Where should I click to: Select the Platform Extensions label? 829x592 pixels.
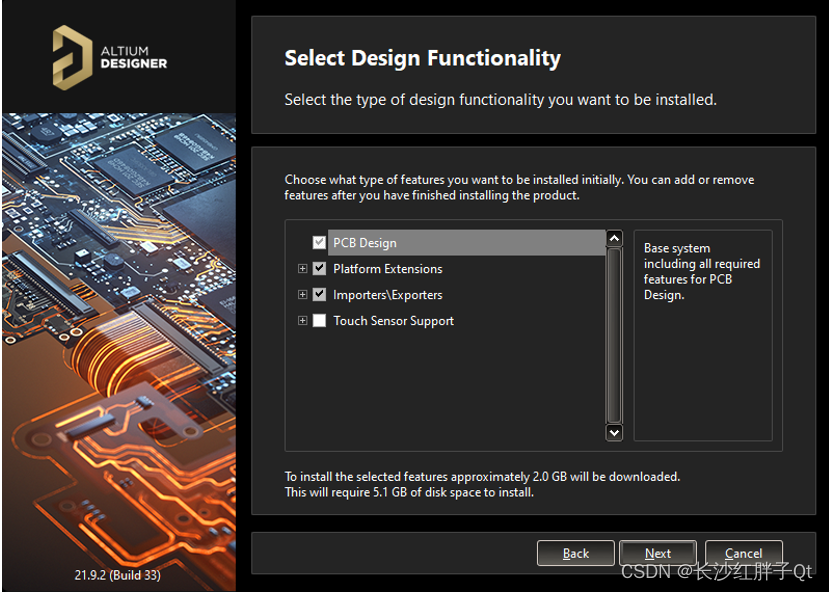pos(387,269)
